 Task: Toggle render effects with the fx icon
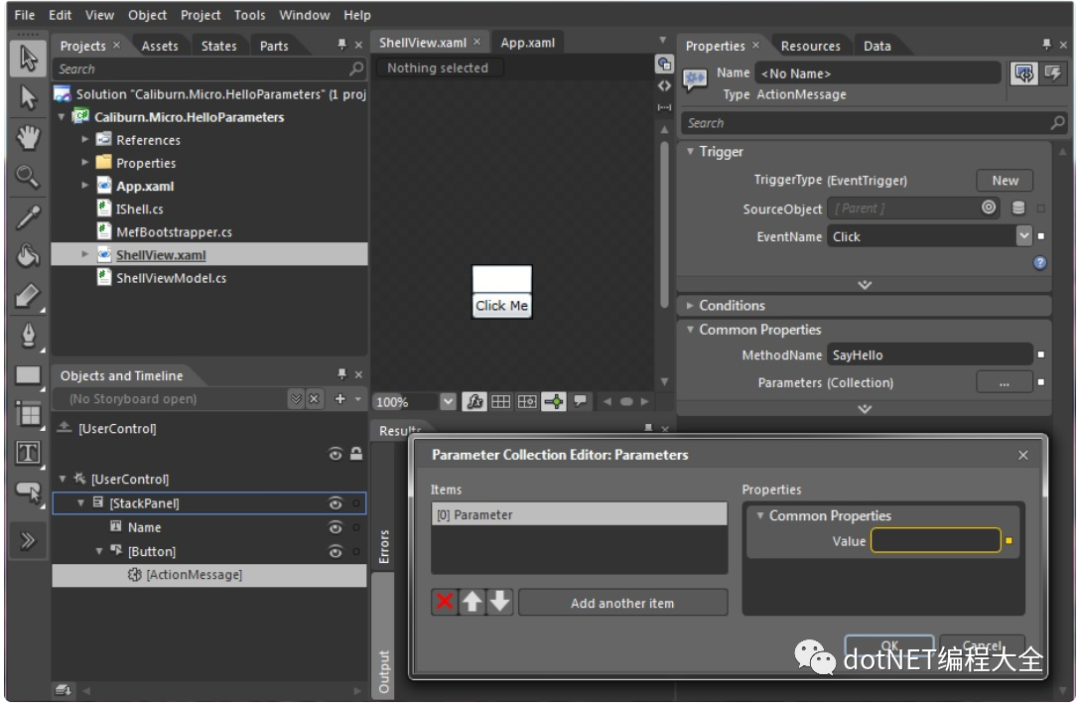(474, 402)
